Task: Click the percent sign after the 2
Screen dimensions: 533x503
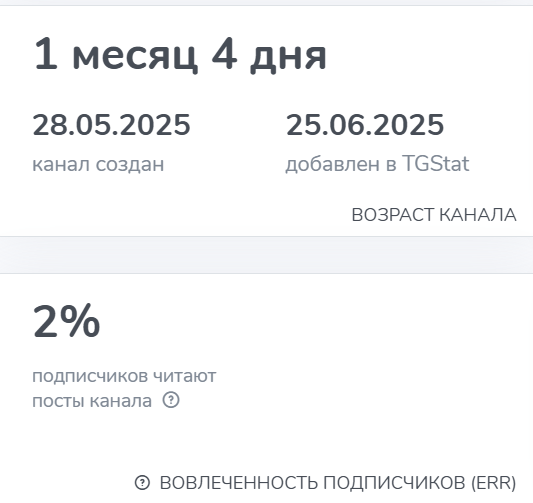Action: pos(80,321)
